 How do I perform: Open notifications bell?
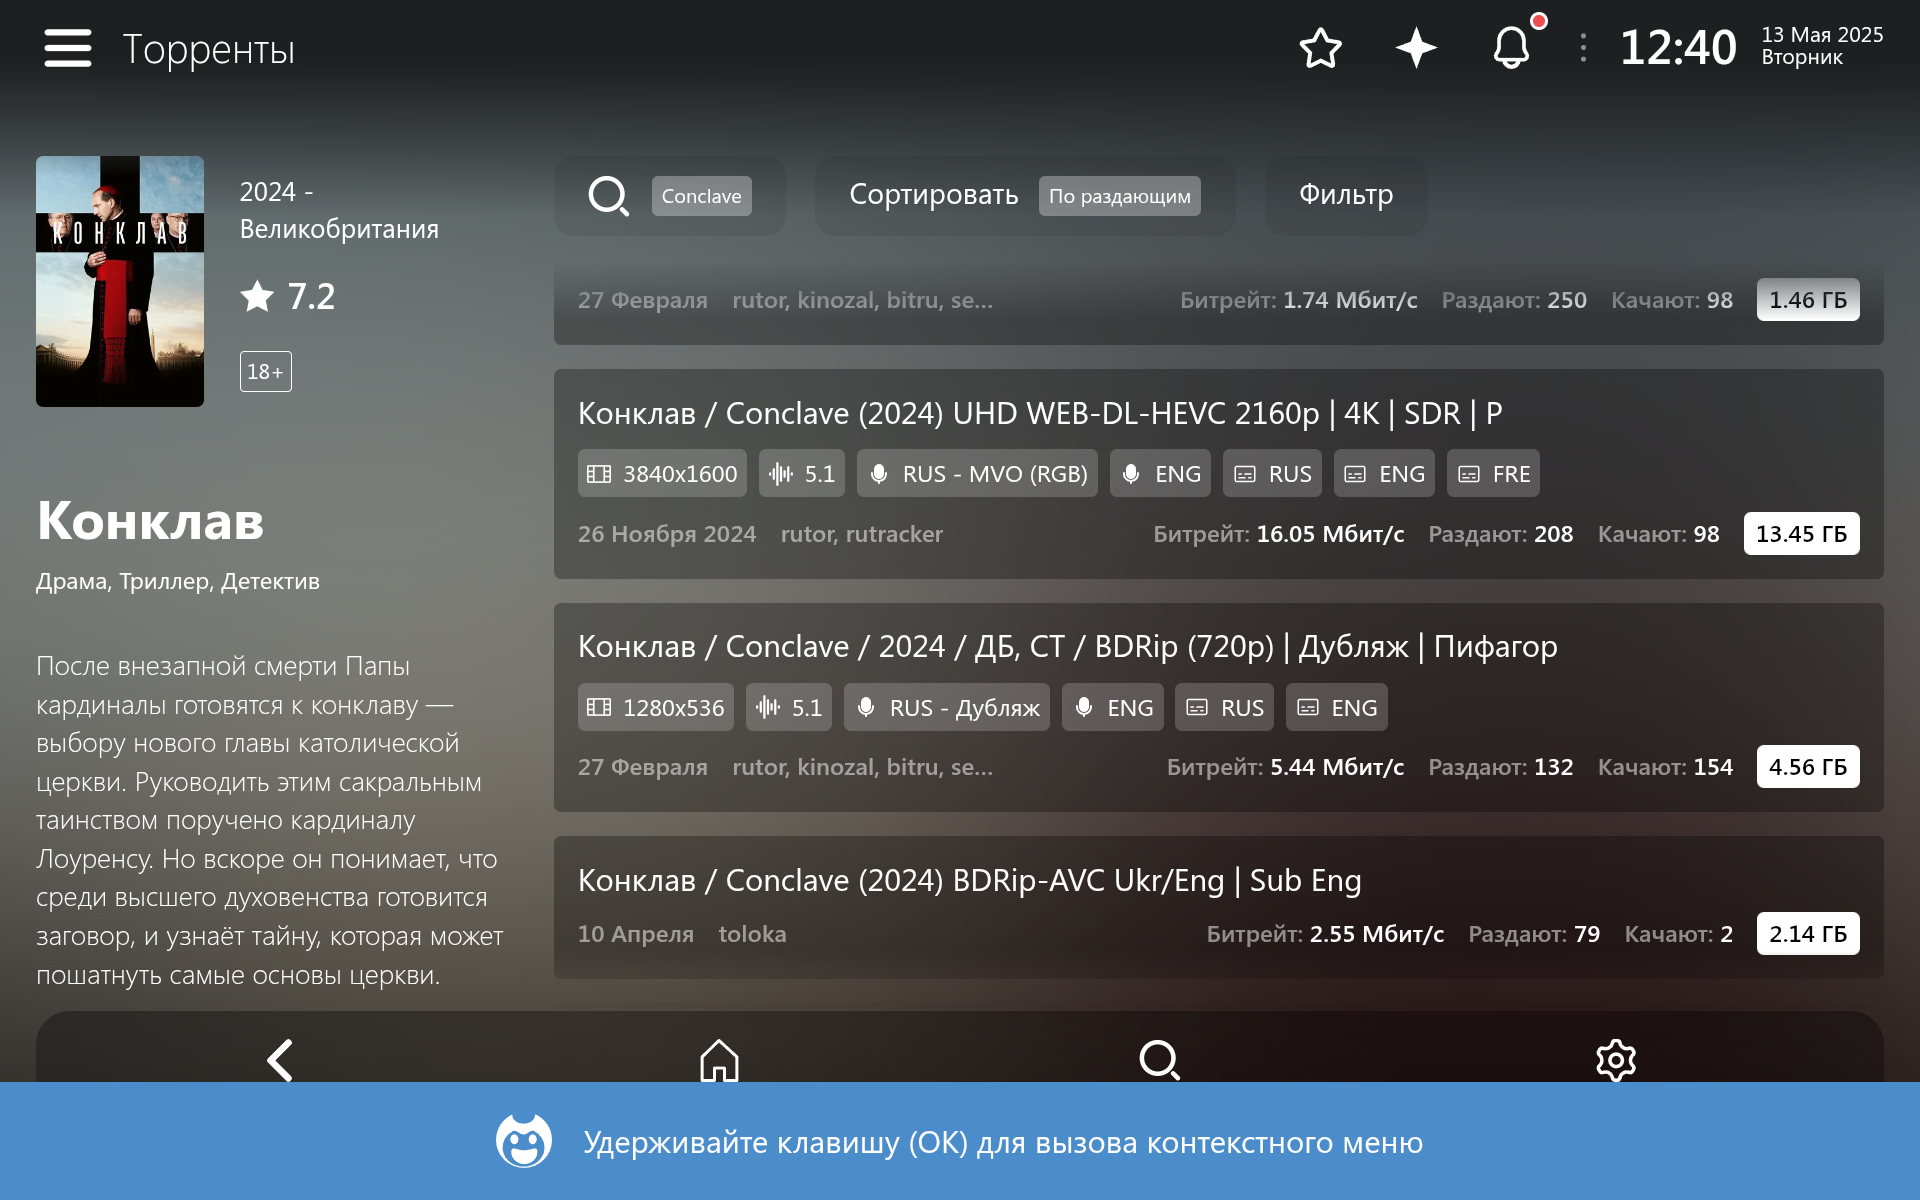coord(1511,48)
